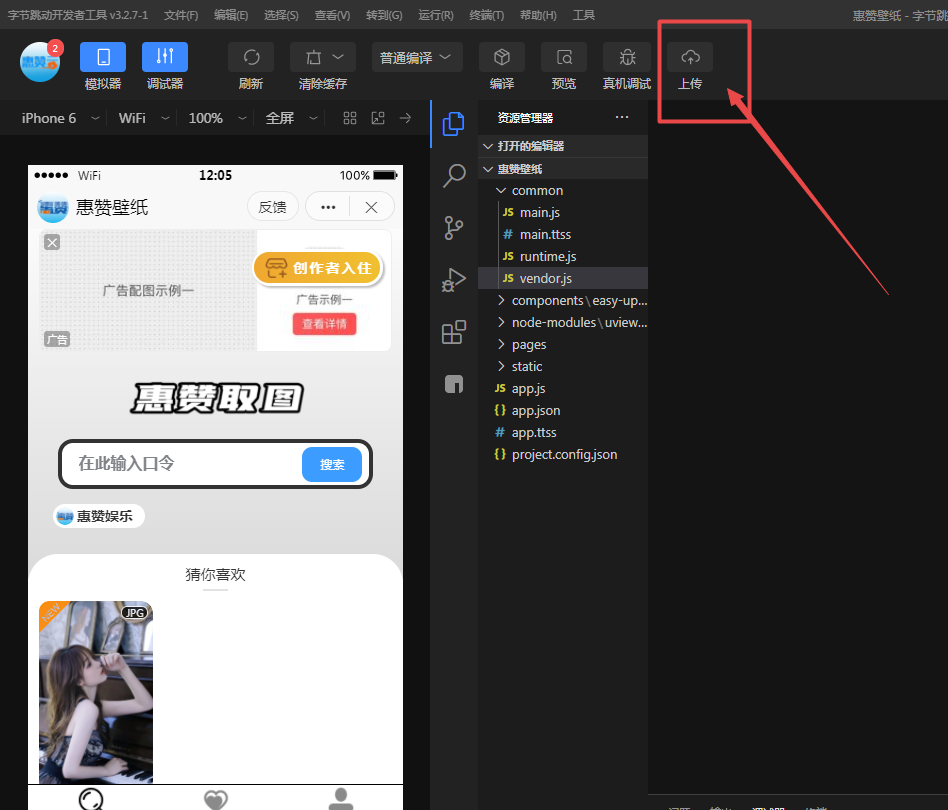Click the real device debug (真机调试) bug icon
This screenshot has height=810, width=948.
tap(627, 57)
